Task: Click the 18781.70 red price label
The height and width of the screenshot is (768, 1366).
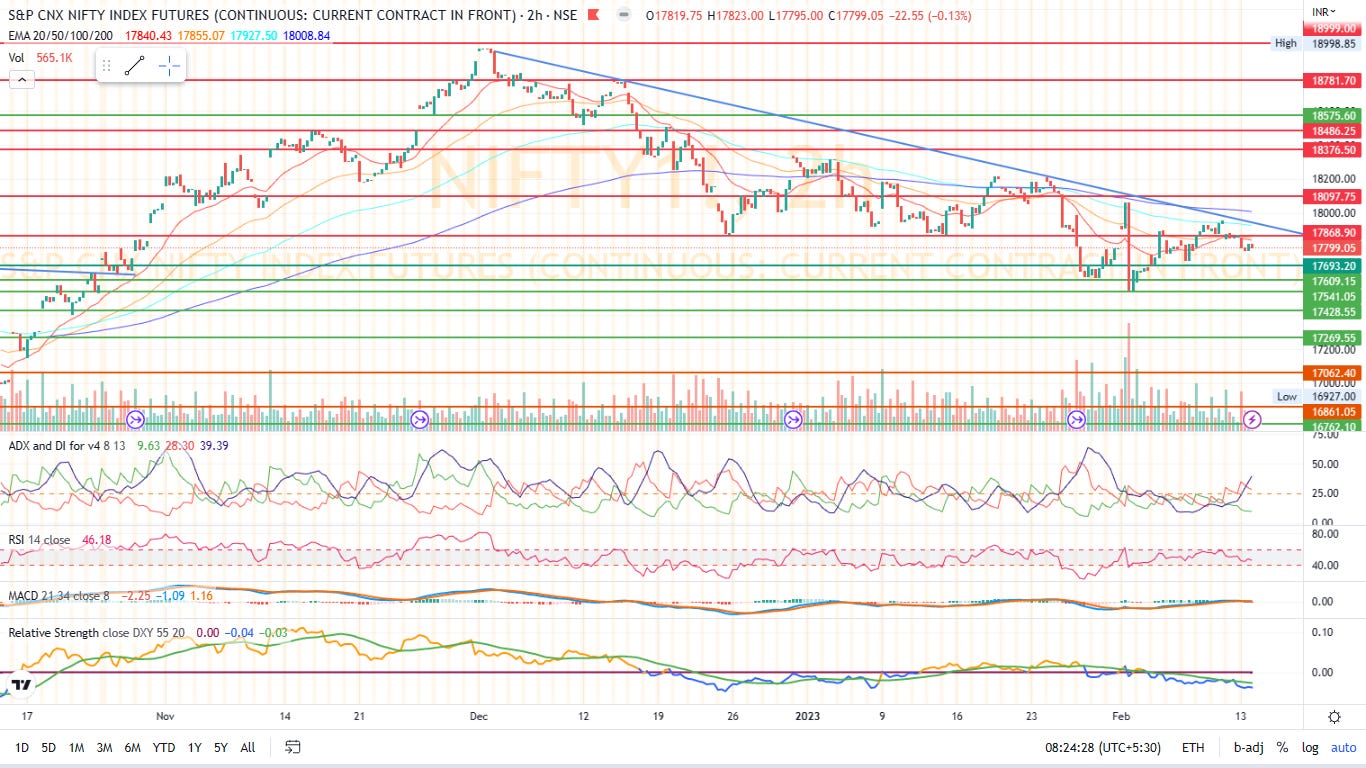Action: 1333,80
